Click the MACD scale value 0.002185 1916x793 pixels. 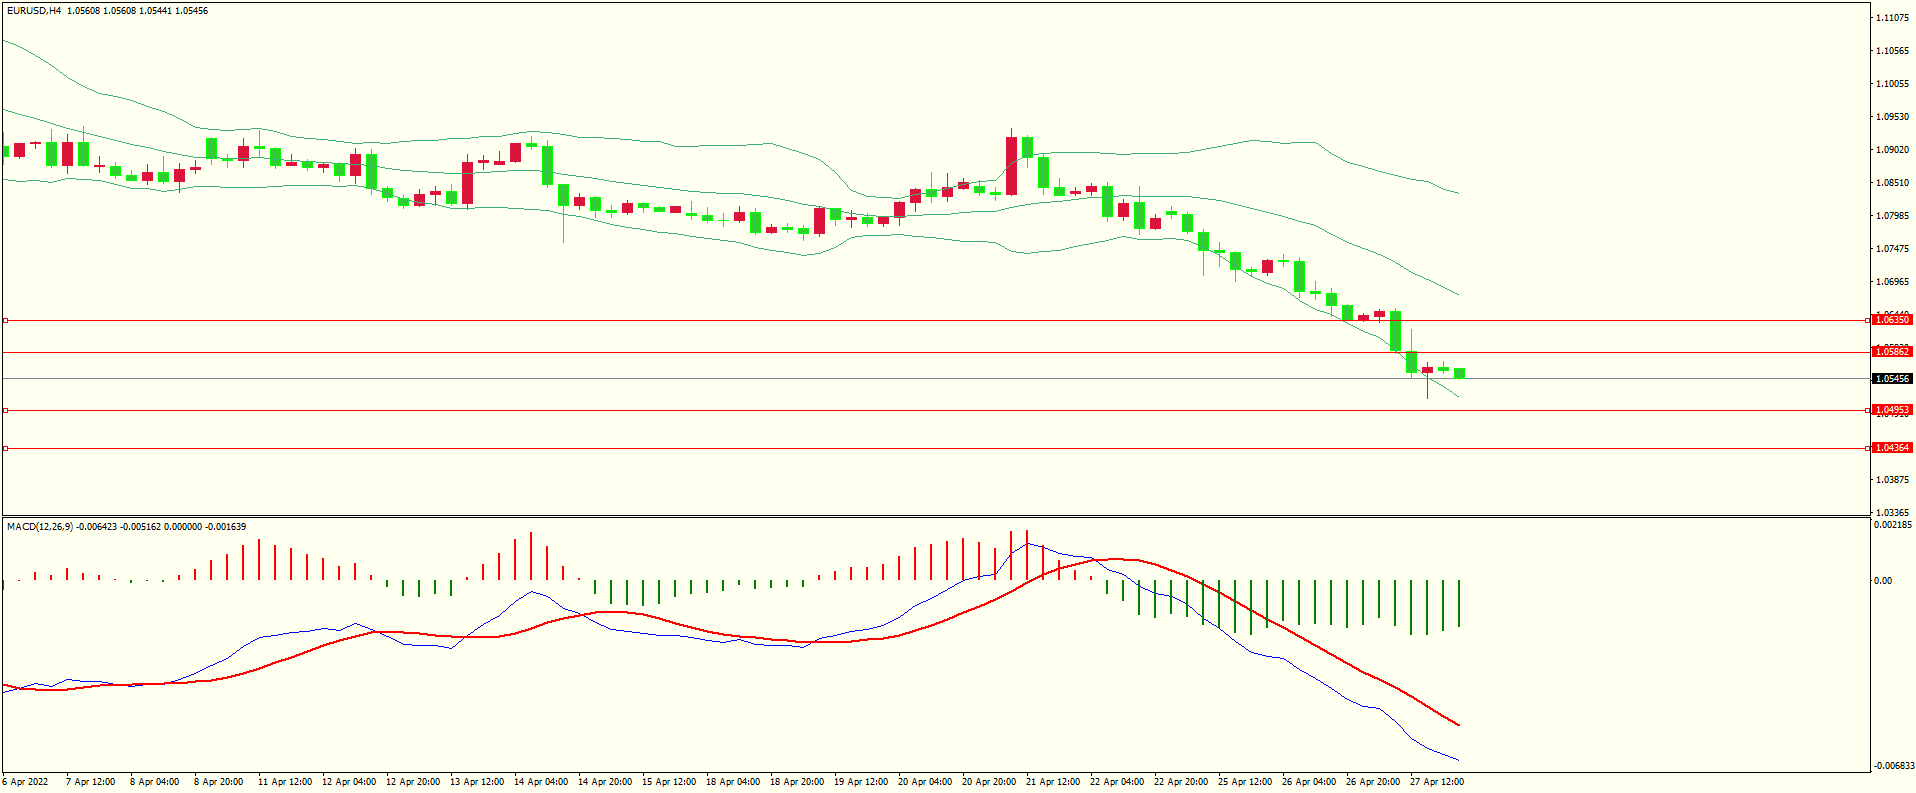(1893, 525)
